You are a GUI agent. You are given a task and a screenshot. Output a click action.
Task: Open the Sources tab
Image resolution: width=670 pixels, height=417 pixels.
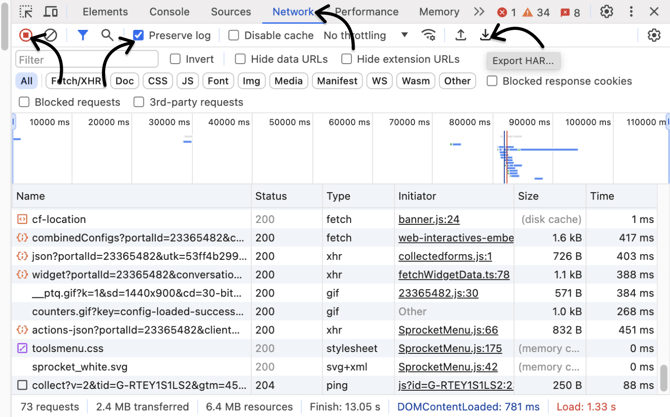(x=230, y=12)
